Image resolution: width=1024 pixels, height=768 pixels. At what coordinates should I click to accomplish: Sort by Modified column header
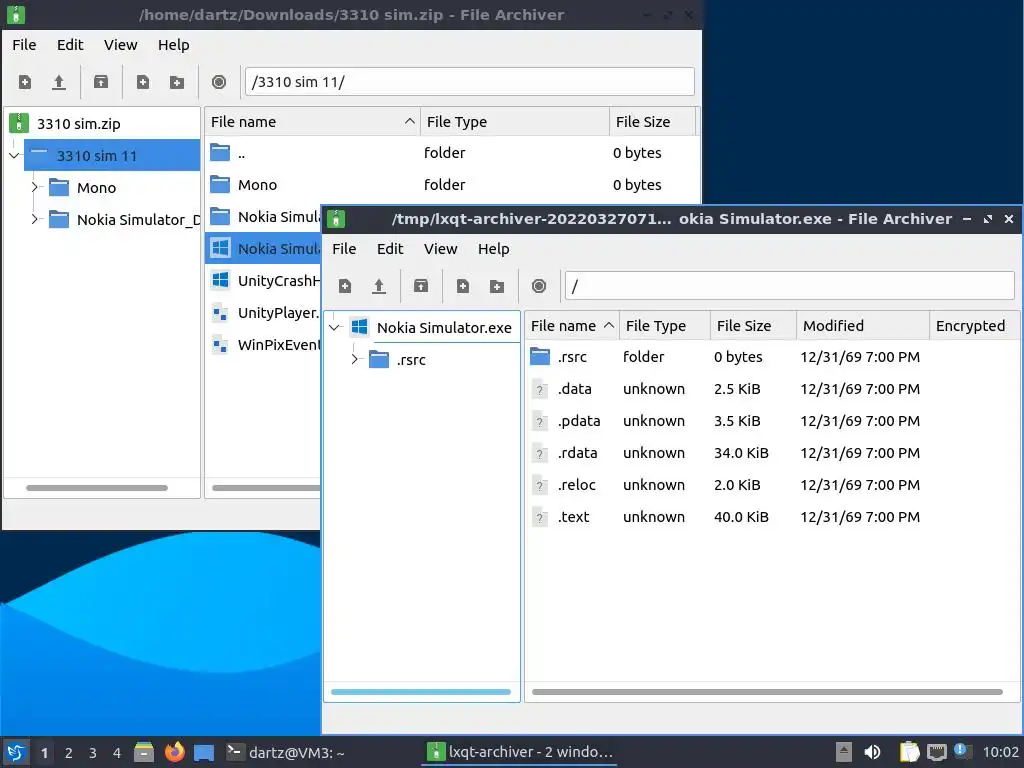(863, 326)
